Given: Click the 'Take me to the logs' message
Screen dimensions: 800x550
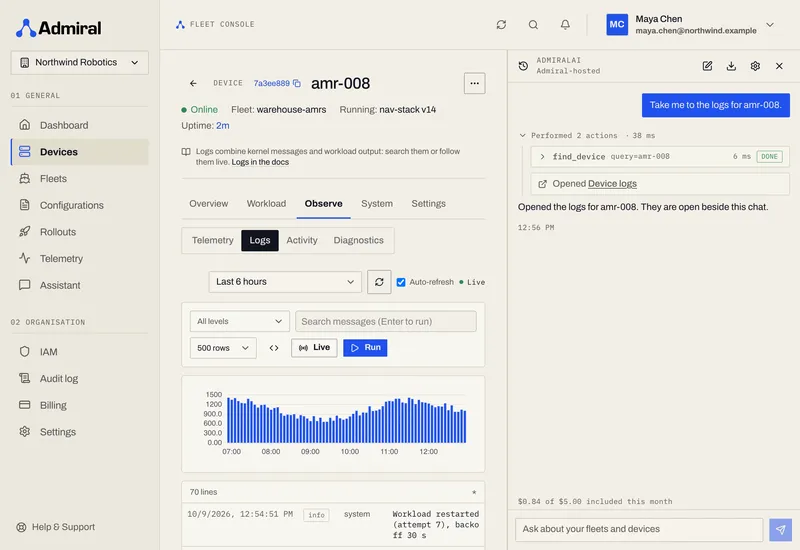Looking at the screenshot, I should pyautogui.click(x=715, y=105).
